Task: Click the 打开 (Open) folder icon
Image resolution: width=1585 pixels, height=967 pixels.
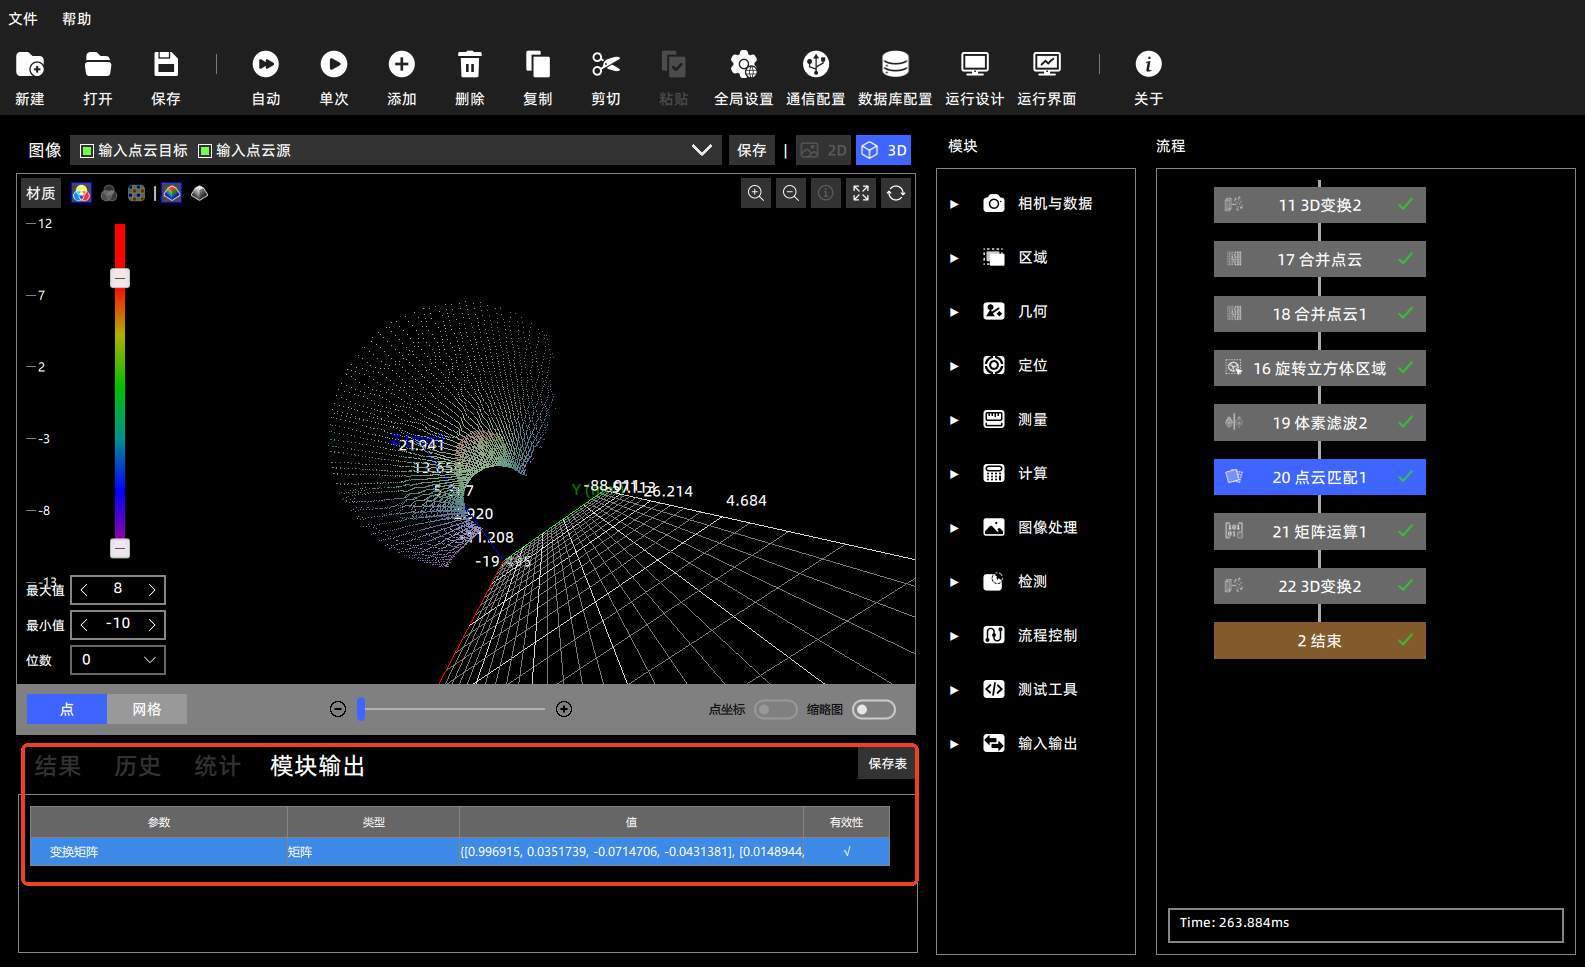Action: point(98,65)
